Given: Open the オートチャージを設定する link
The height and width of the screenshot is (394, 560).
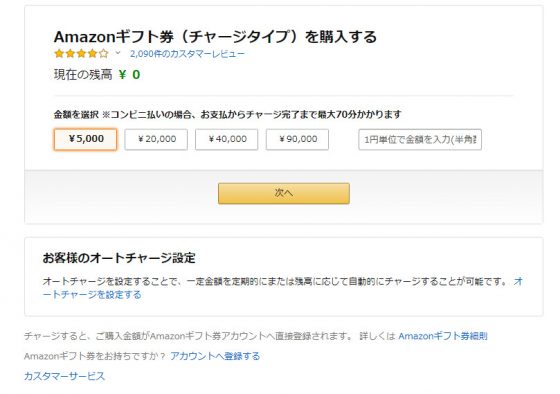Looking at the screenshot, I should tap(283, 288).
